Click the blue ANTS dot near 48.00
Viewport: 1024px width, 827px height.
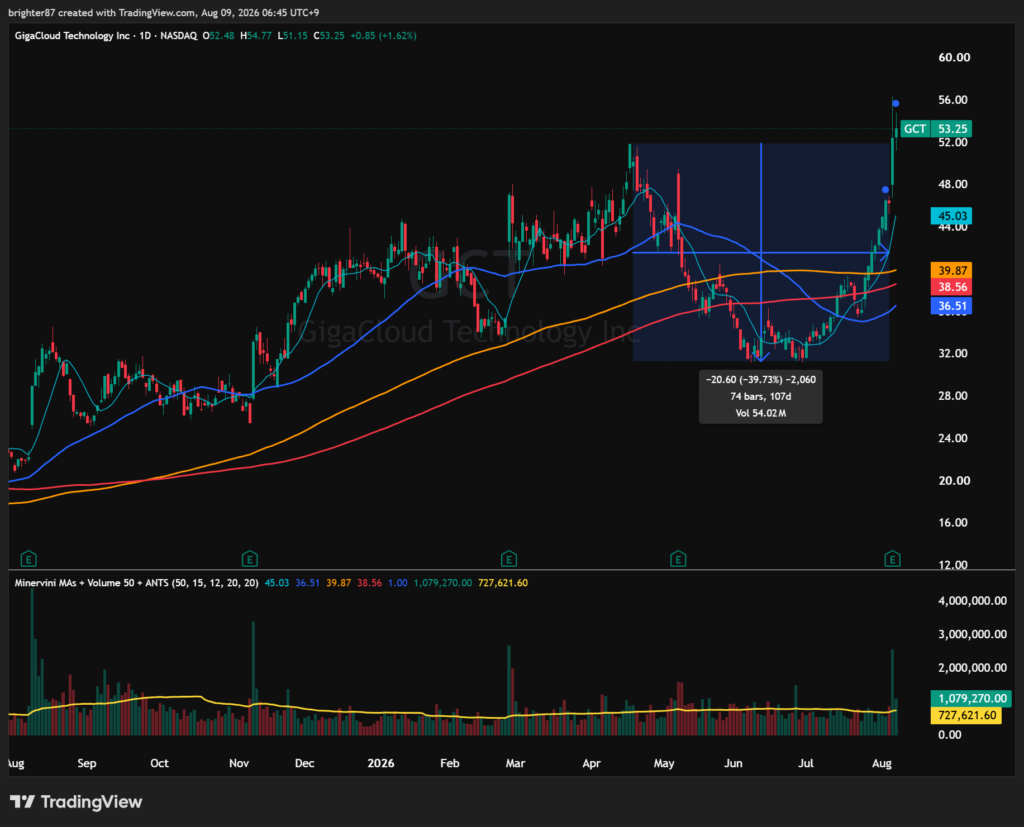click(885, 190)
